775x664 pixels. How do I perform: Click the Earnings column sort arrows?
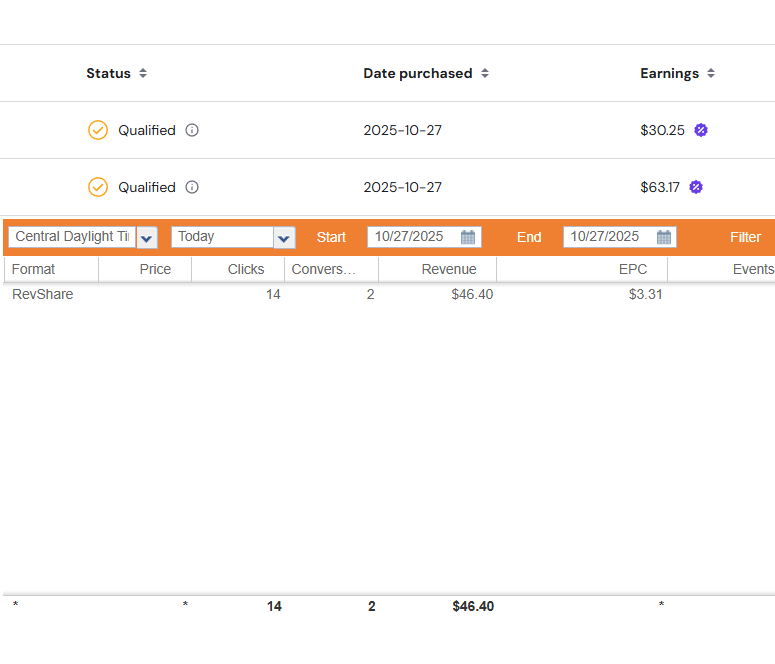tap(711, 73)
